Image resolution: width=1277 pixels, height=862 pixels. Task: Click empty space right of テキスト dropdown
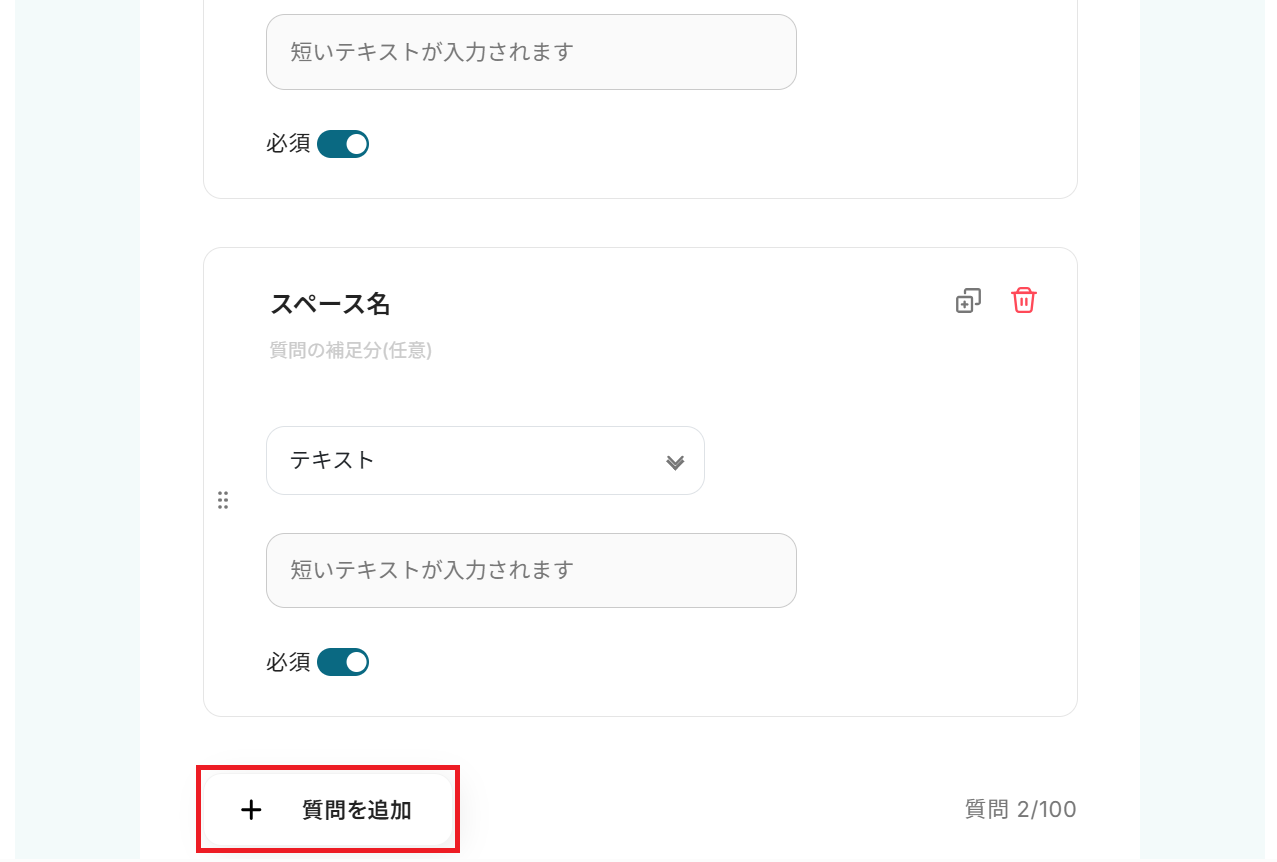pos(880,461)
